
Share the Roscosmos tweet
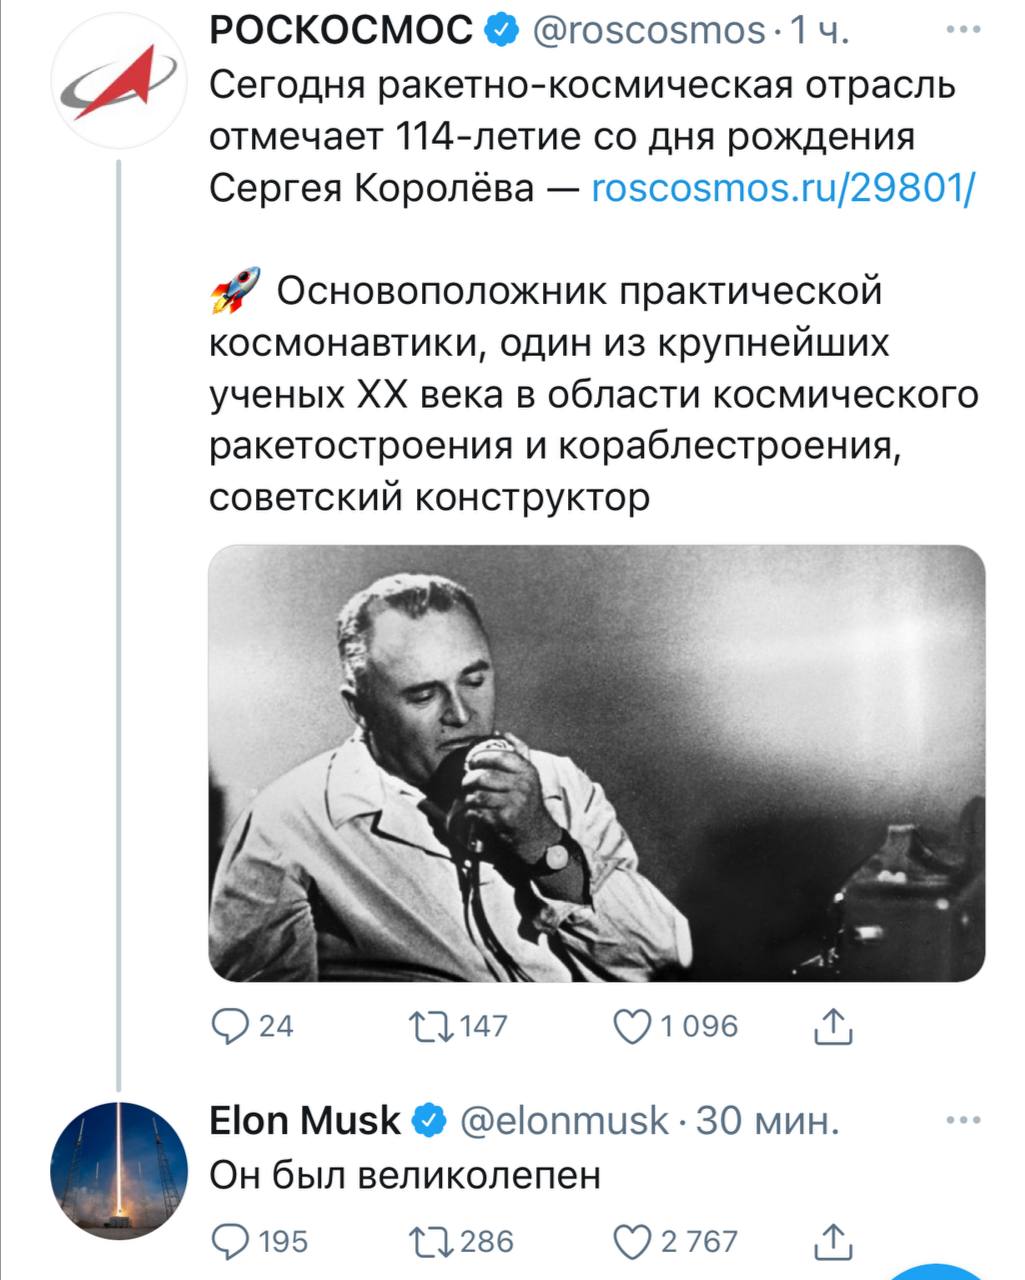tap(833, 1026)
